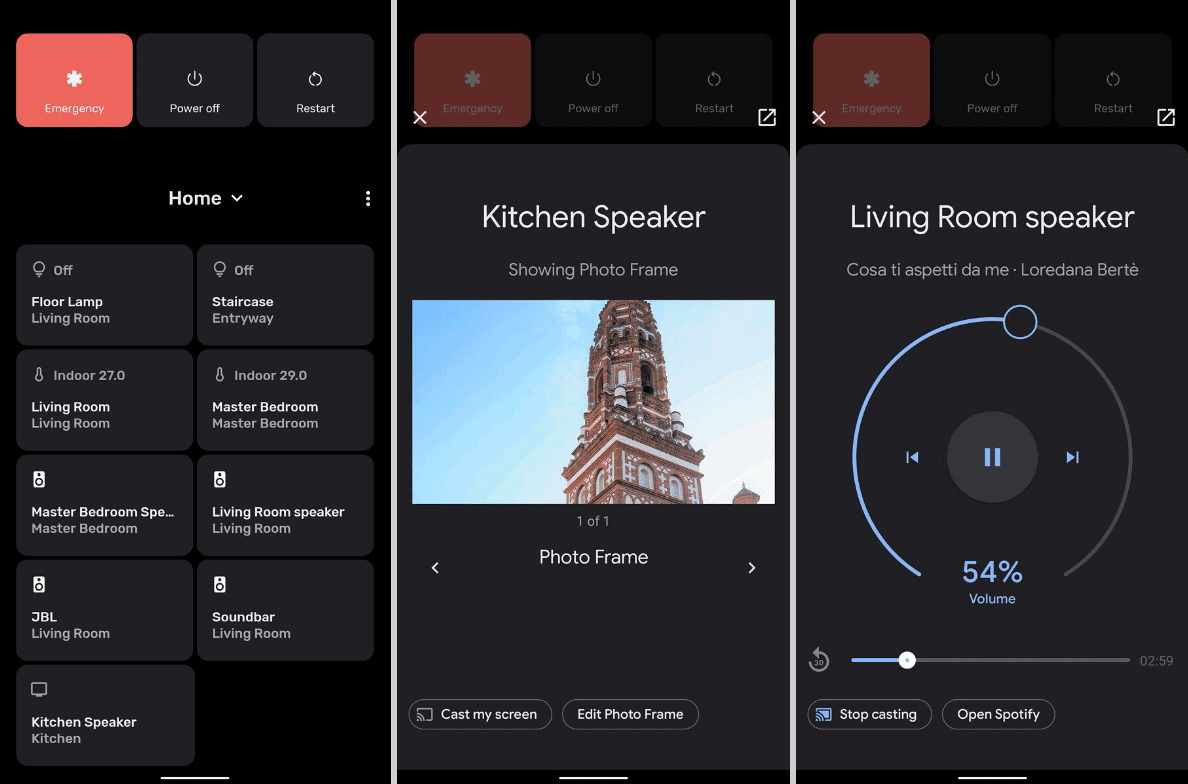The image size is (1188, 784).
Task: Open the Kitchen Speaker tile in the device grid
Action: click(105, 715)
